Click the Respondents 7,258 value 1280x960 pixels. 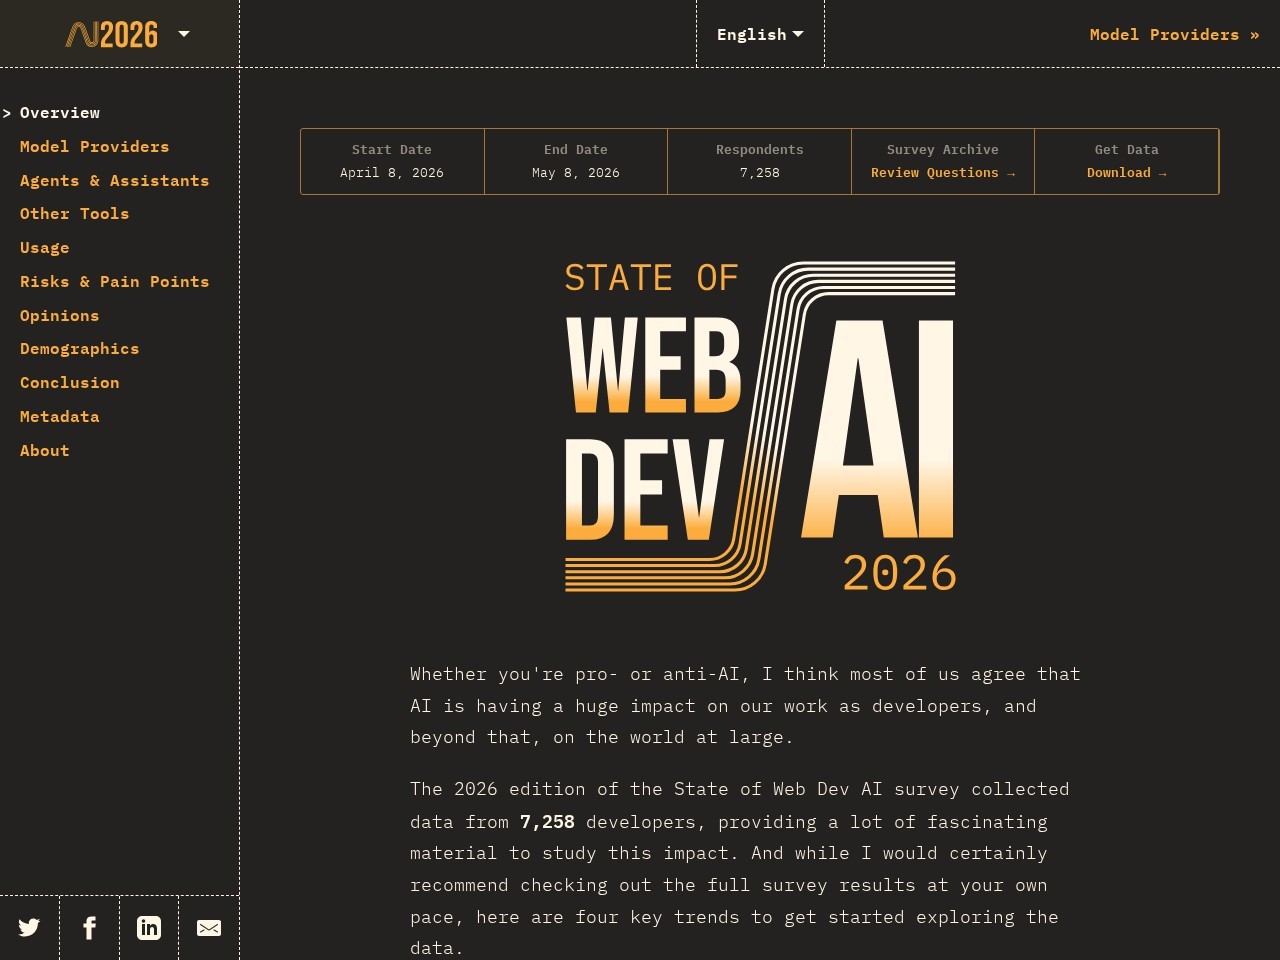pos(760,173)
